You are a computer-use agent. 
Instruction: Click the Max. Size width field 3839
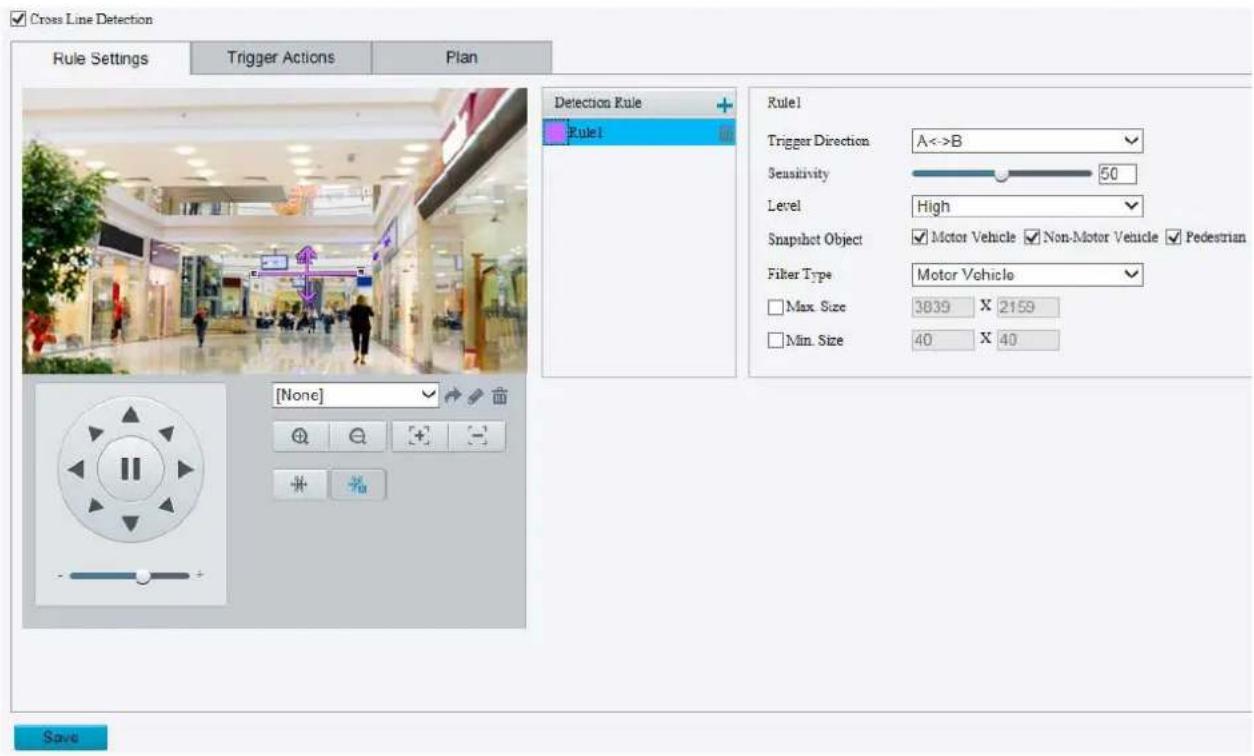coord(942,307)
